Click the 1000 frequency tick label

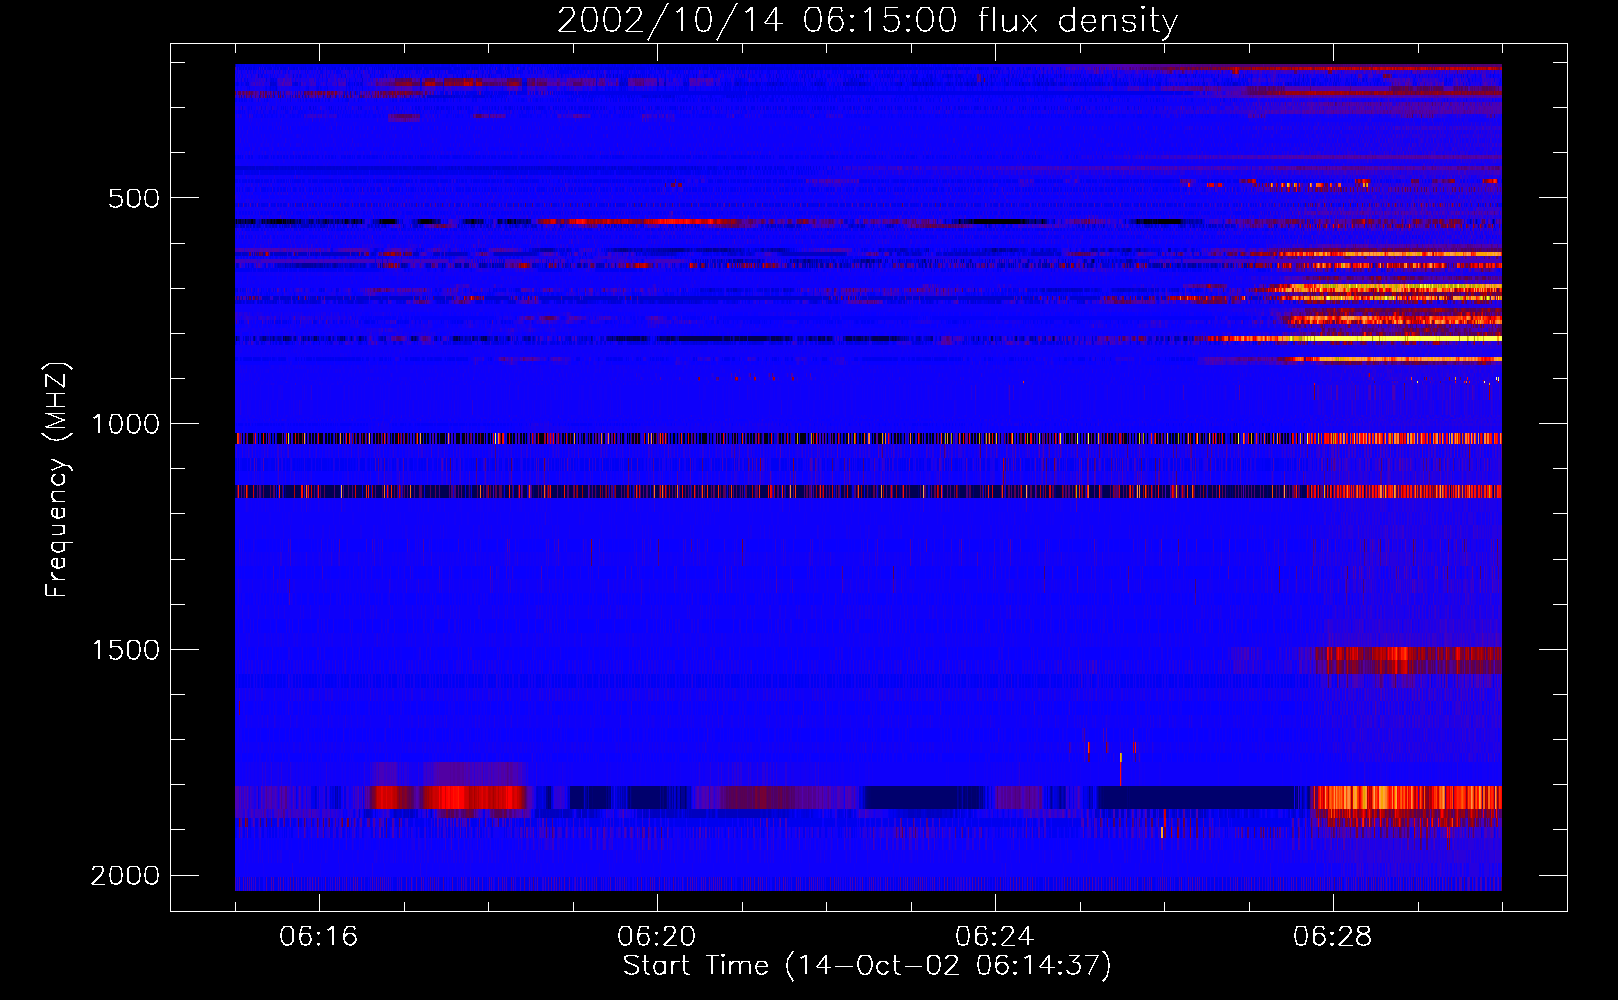125,424
